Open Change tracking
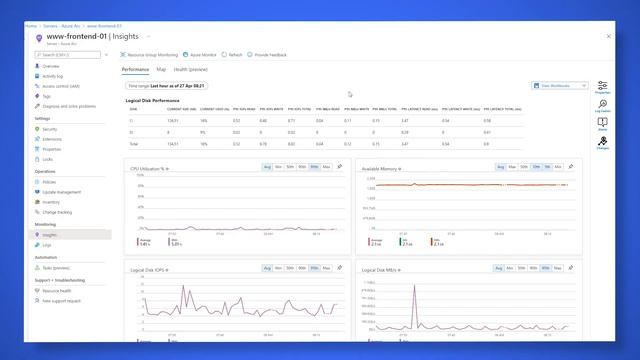 (57, 213)
